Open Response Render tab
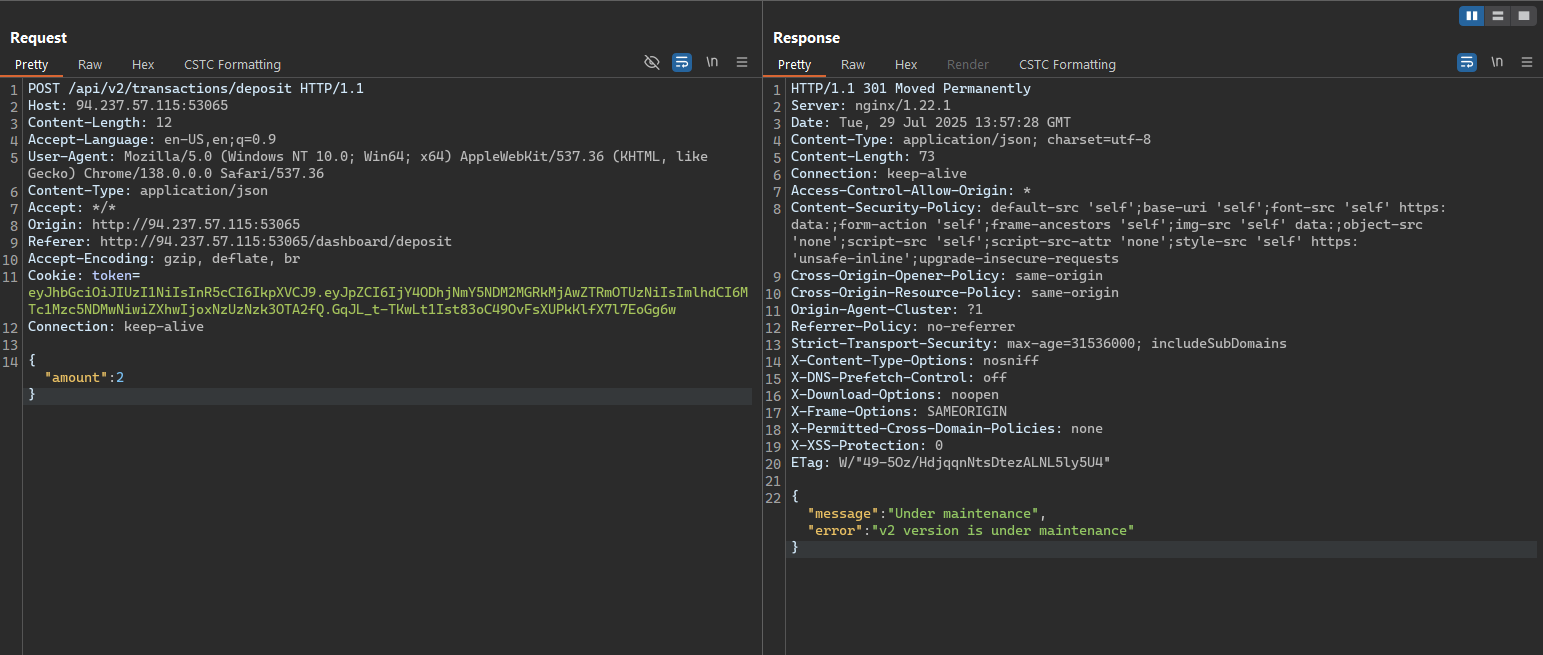This screenshot has height=655, width=1543. 967,64
